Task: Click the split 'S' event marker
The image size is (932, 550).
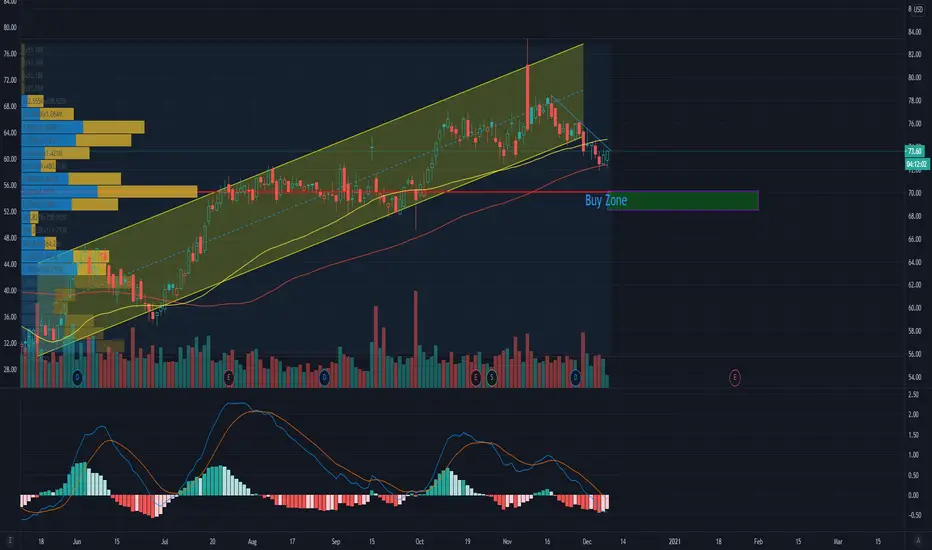Action: 492,378
